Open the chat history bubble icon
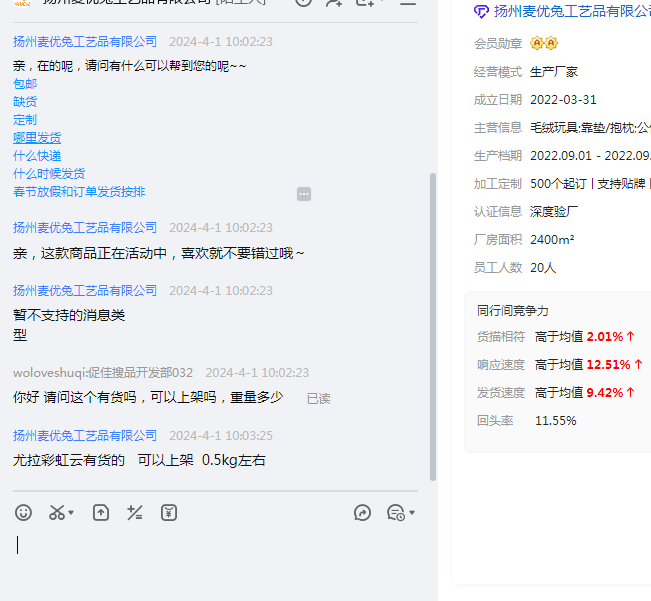Screen dimensions: 651x601 point(394,513)
